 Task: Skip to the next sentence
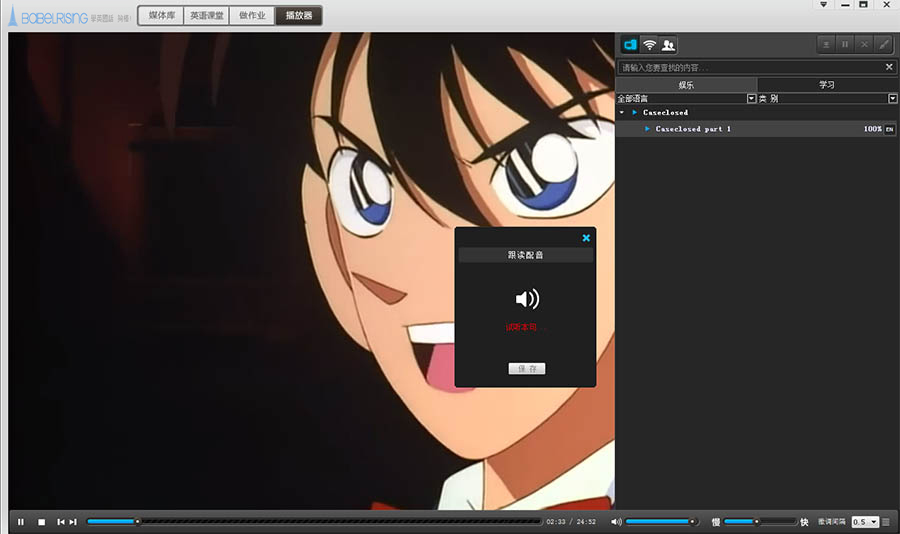pyautogui.click(x=73, y=522)
